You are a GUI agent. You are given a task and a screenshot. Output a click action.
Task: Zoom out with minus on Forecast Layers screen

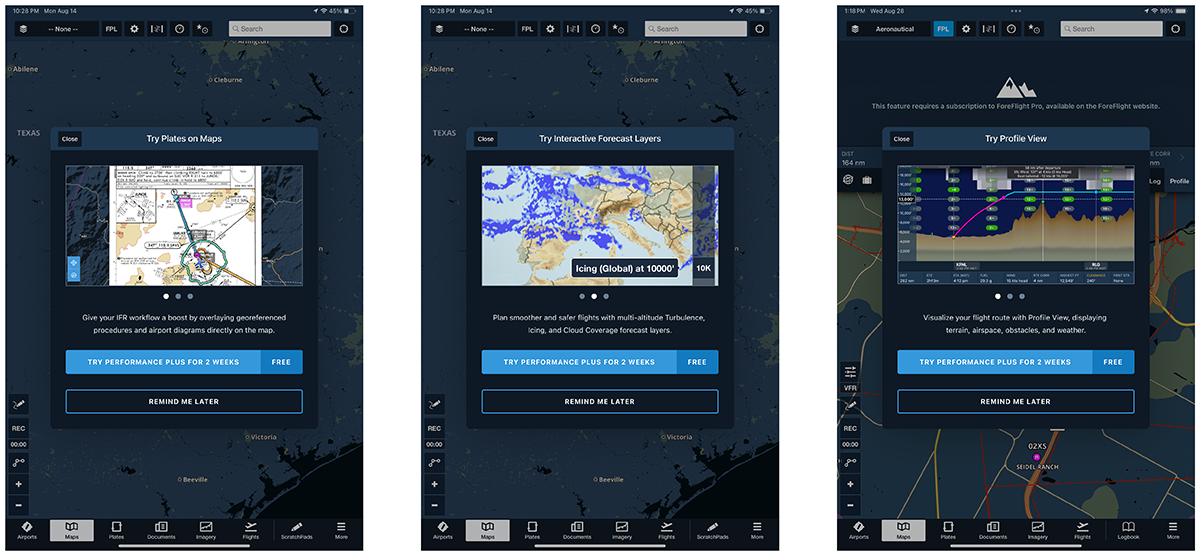(x=435, y=505)
